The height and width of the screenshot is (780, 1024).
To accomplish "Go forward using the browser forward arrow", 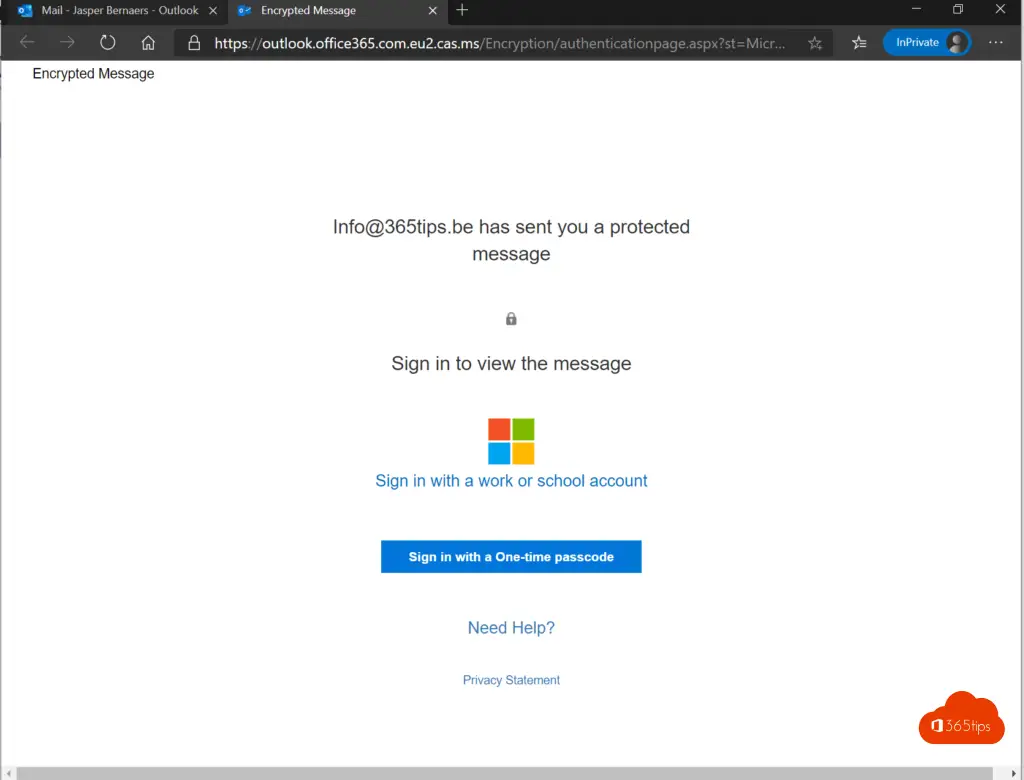I will 67,42.
